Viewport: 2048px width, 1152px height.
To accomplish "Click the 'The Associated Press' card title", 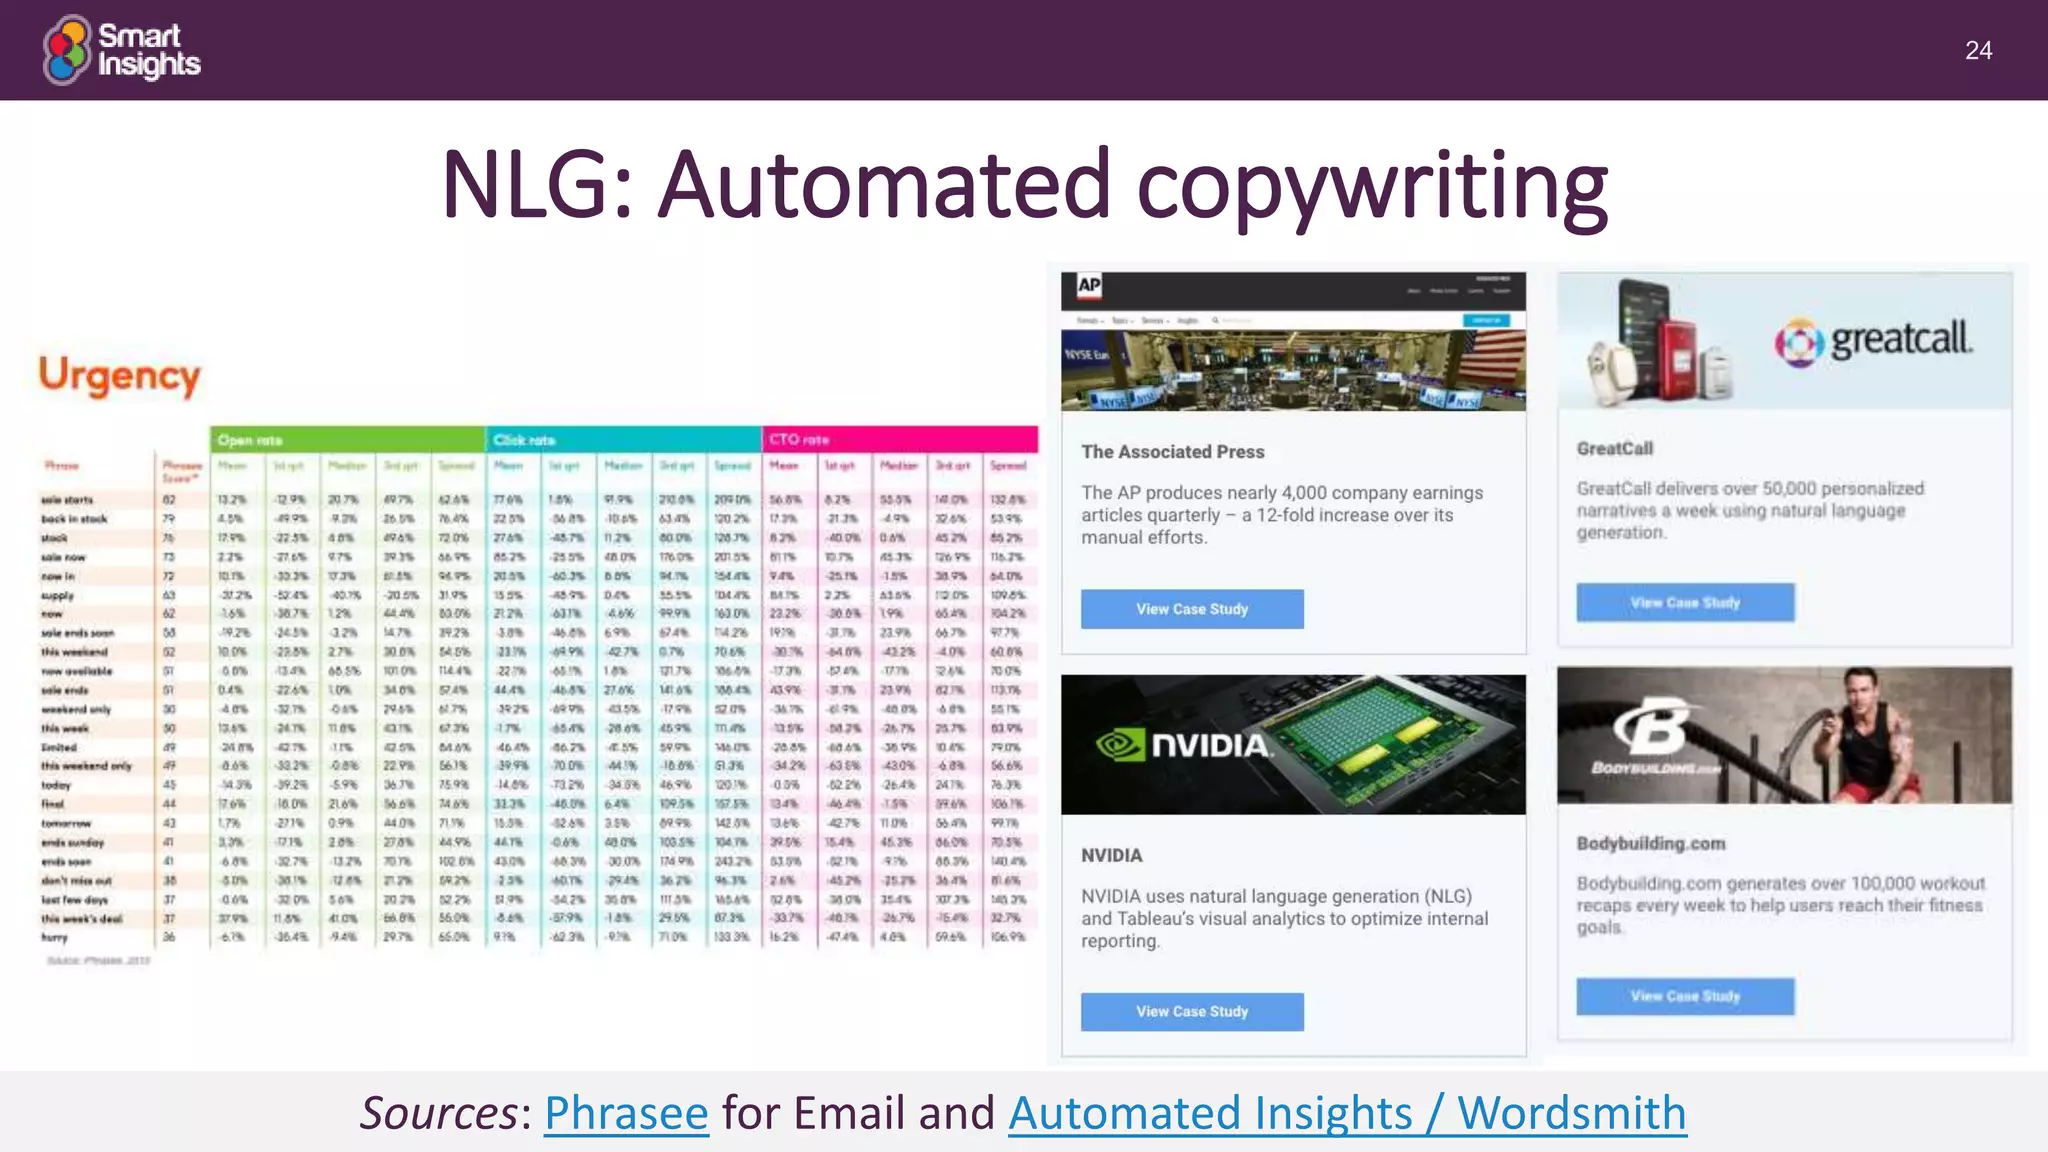I will (1172, 452).
